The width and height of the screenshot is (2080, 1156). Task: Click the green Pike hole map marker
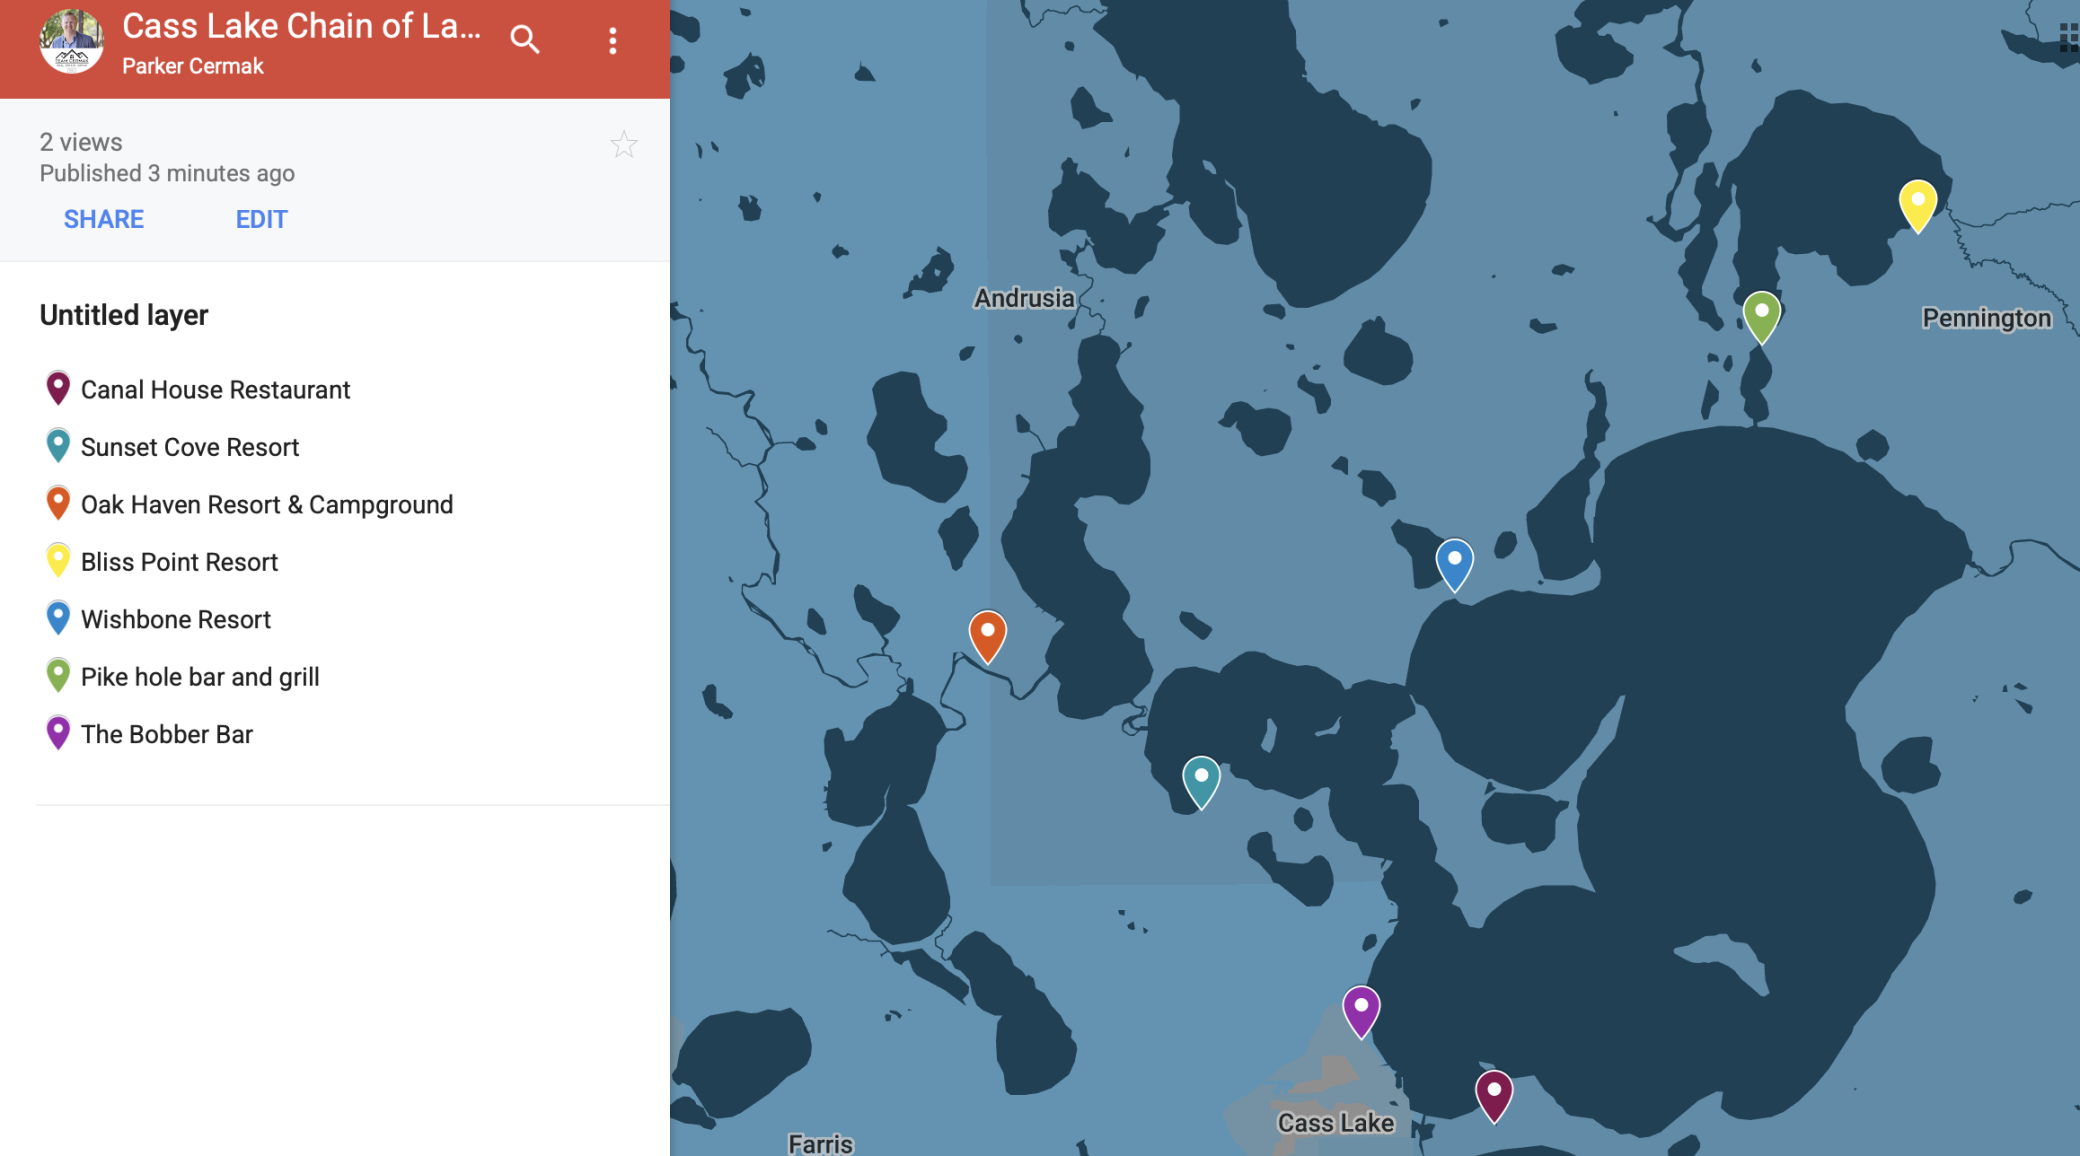coord(1762,317)
